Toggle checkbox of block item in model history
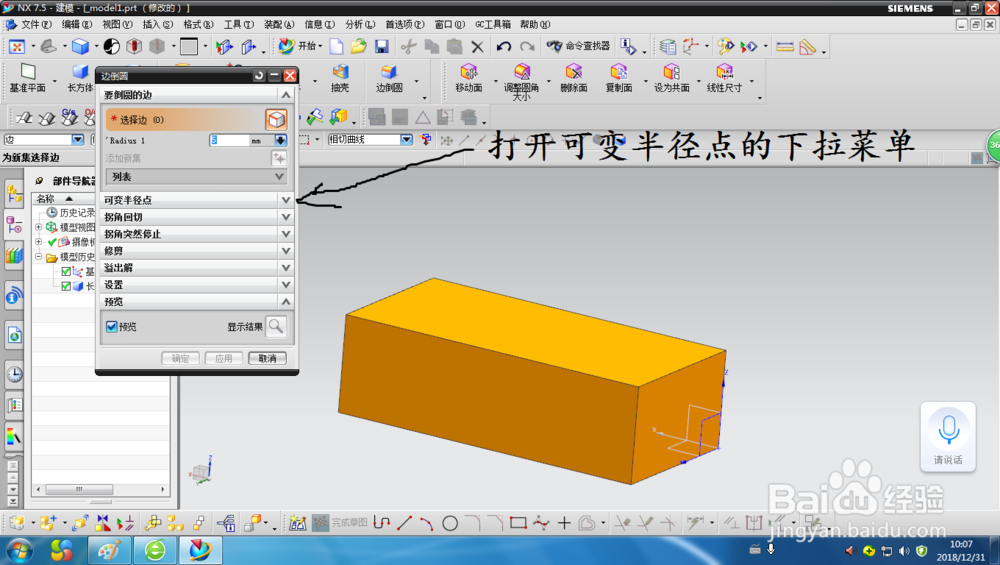This screenshot has height=565, width=1000. point(66,286)
